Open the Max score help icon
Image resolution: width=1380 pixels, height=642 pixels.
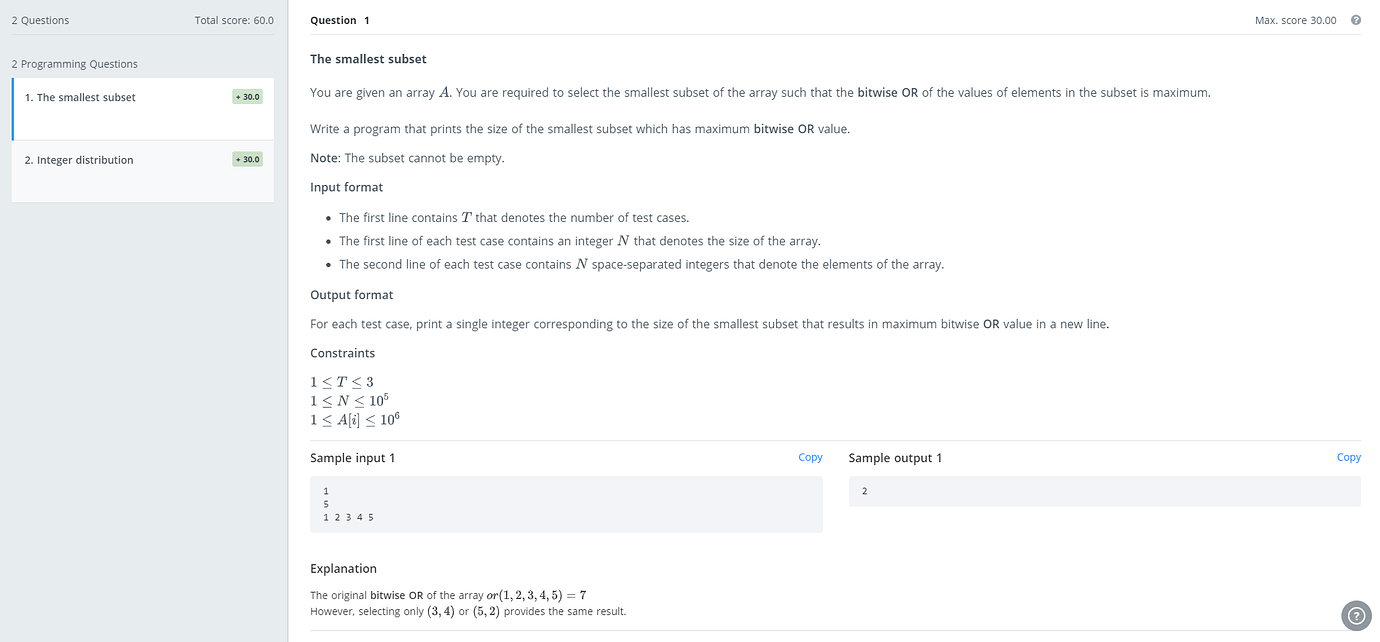(x=1356, y=19)
